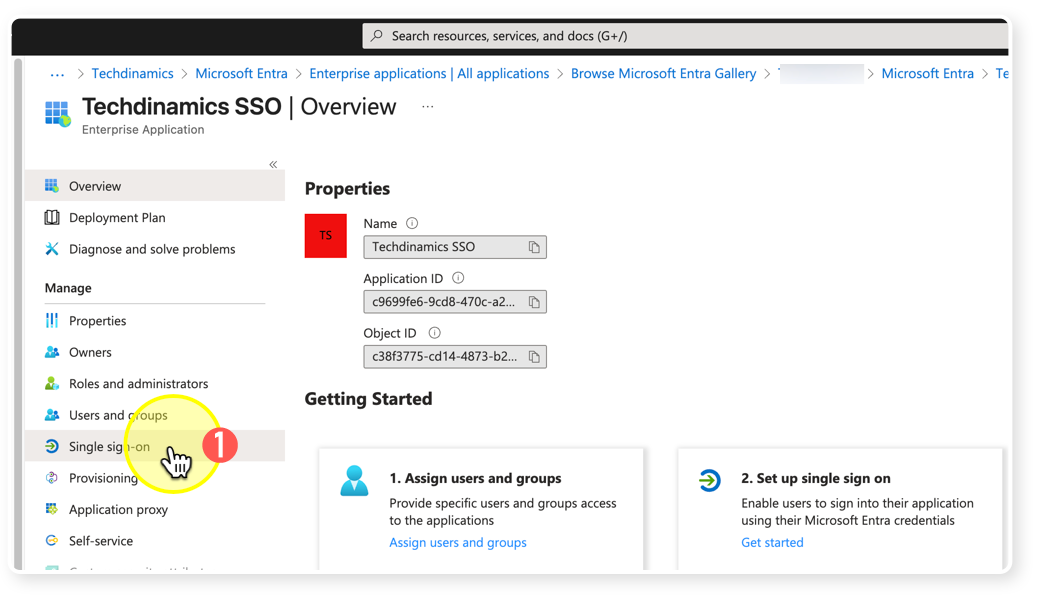The height and width of the screenshot is (611, 1046).
Task: Click the Properties bars icon
Action: 51,320
